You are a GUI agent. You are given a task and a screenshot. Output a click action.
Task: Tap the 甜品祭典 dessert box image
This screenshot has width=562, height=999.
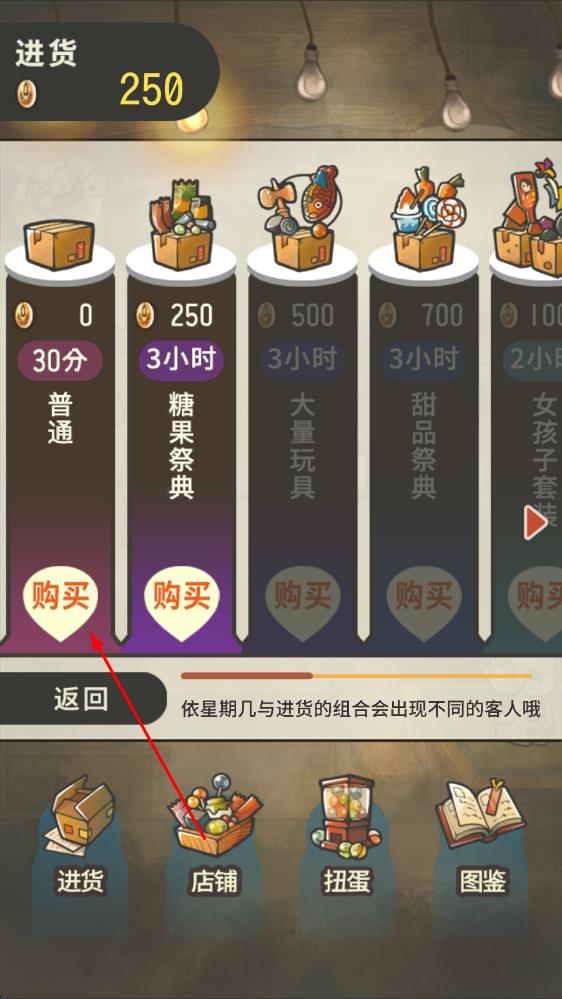point(424,219)
